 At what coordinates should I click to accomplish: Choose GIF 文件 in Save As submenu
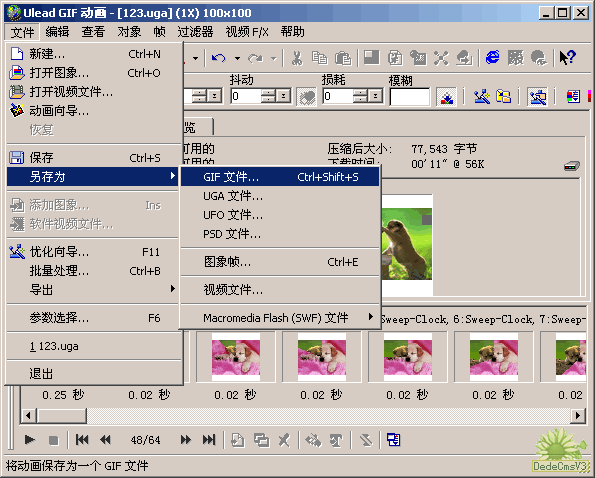click(280, 177)
